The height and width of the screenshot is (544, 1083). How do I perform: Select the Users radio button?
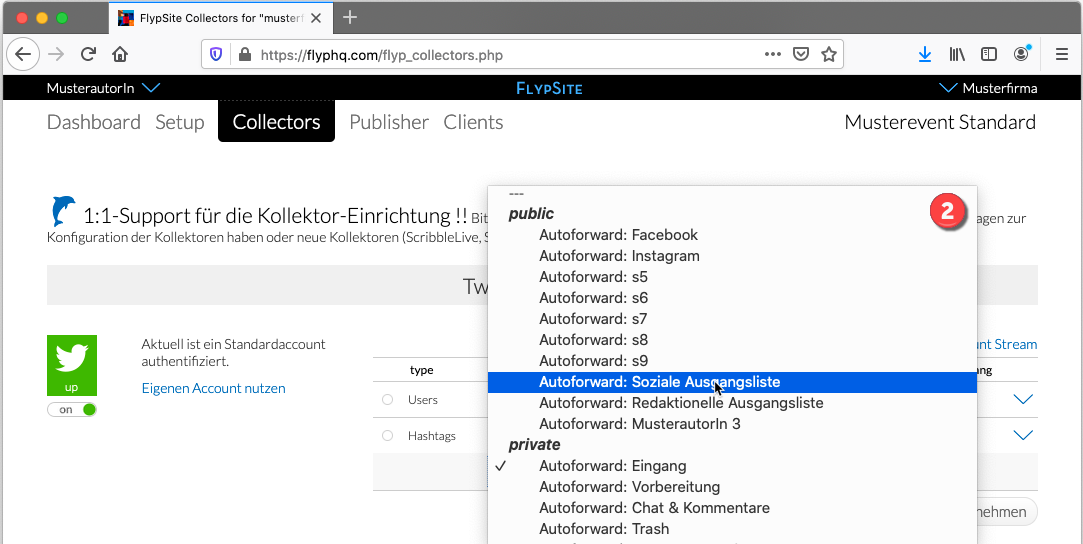(388, 400)
